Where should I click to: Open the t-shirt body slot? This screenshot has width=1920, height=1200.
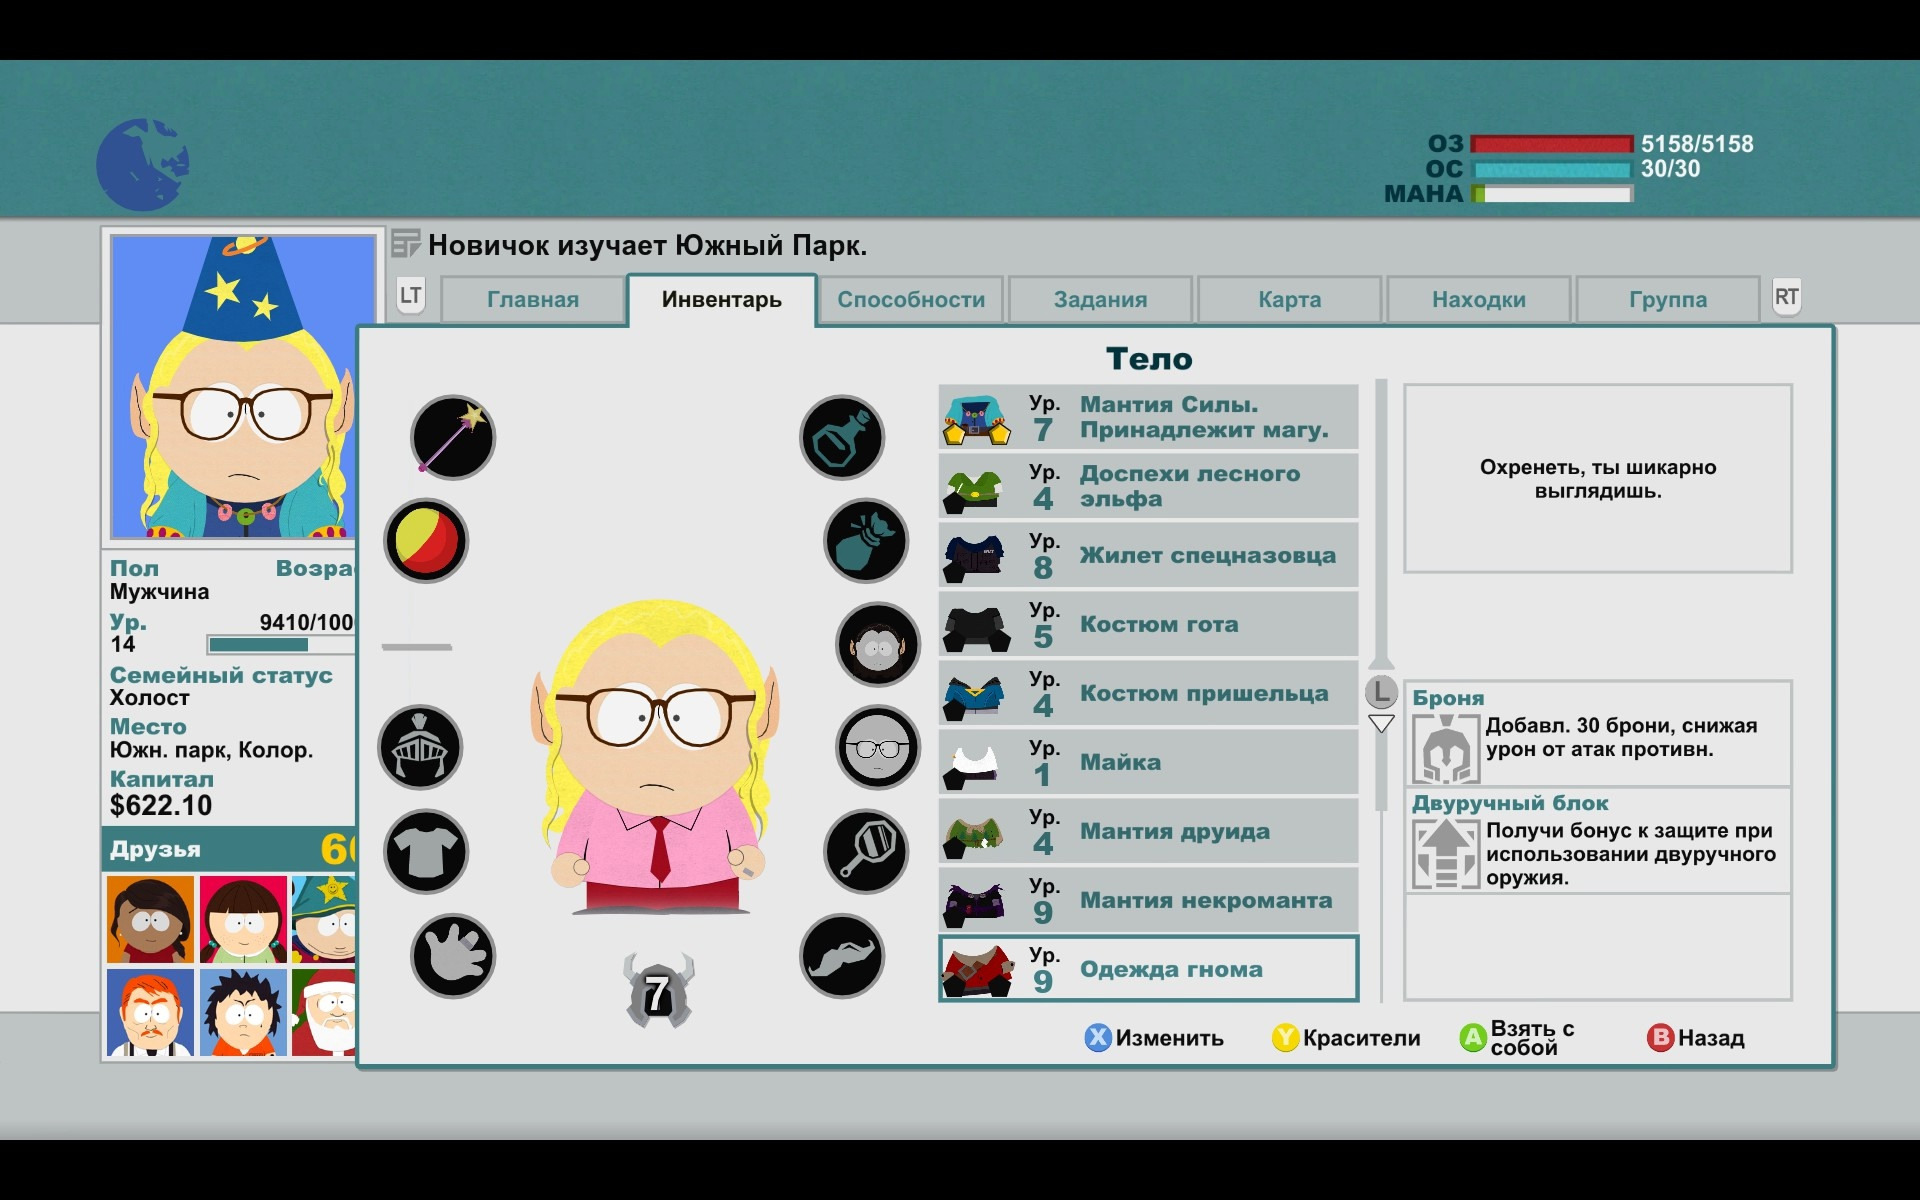point(426,852)
